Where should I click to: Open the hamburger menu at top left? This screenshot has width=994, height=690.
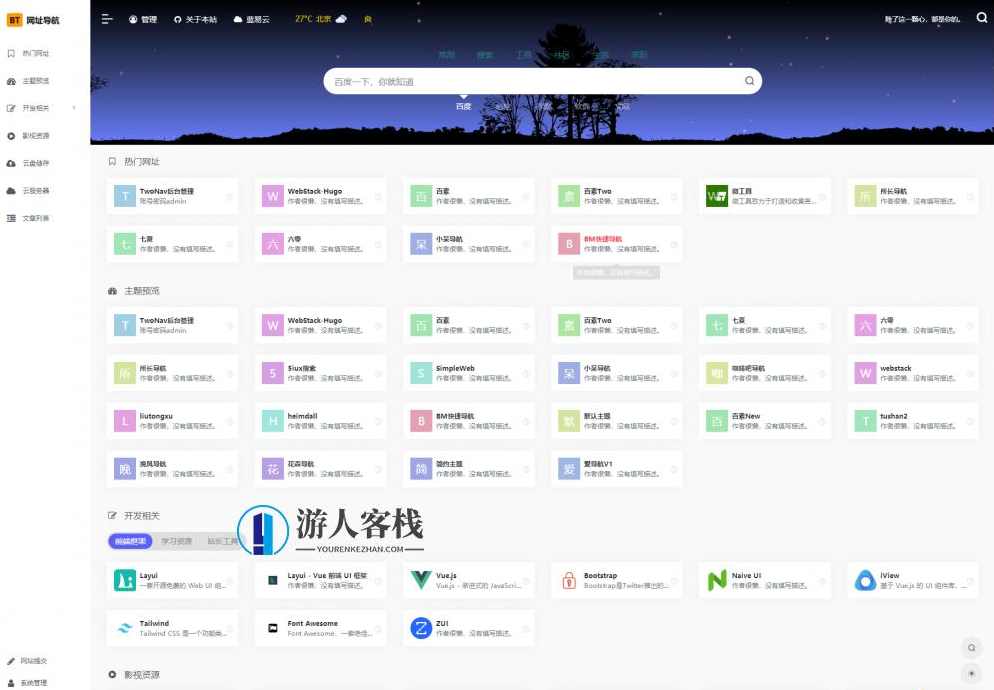[x=105, y=18]
